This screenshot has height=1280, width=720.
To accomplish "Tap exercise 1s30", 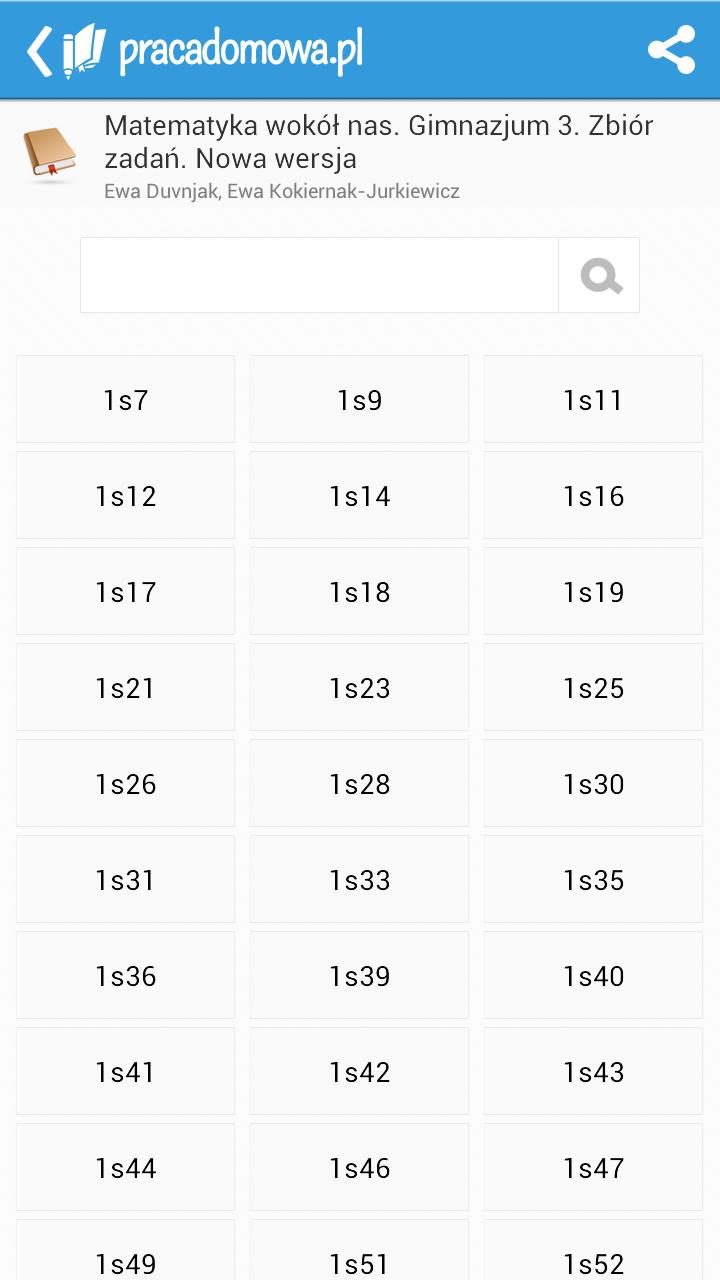I will [593, 784].
